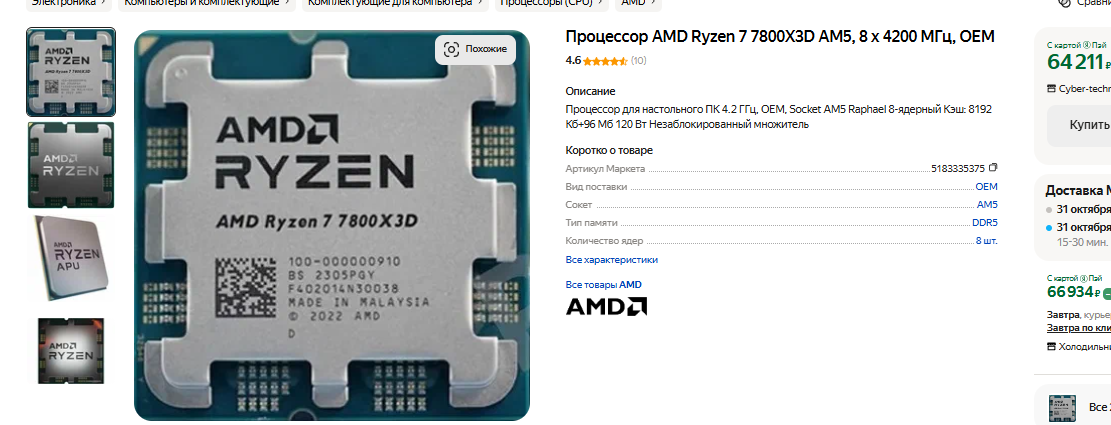This screenshot has height=425, width=1111.
Task: Select the second Ryzen chip thumbnail
Action: click(x=71, y=165)
